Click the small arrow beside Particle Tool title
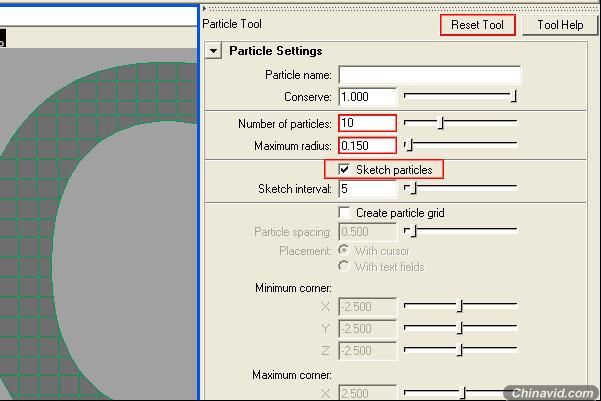This screenshot has width=601, height=401. (204, 9)
